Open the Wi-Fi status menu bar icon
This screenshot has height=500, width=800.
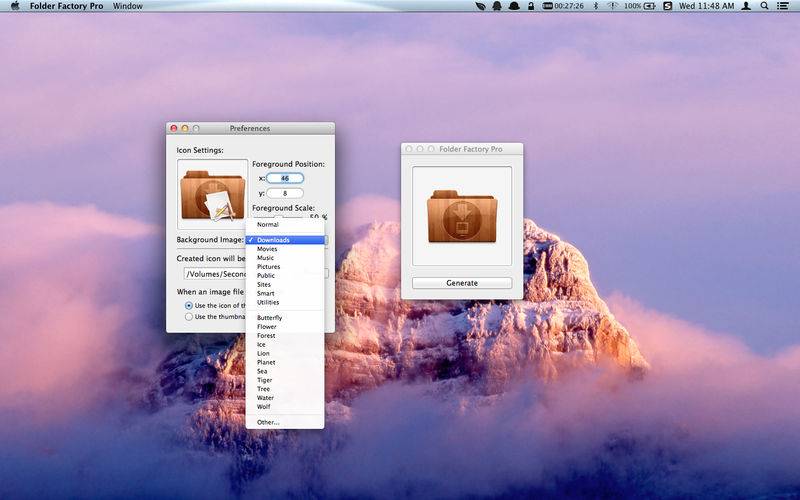(612, 6)
